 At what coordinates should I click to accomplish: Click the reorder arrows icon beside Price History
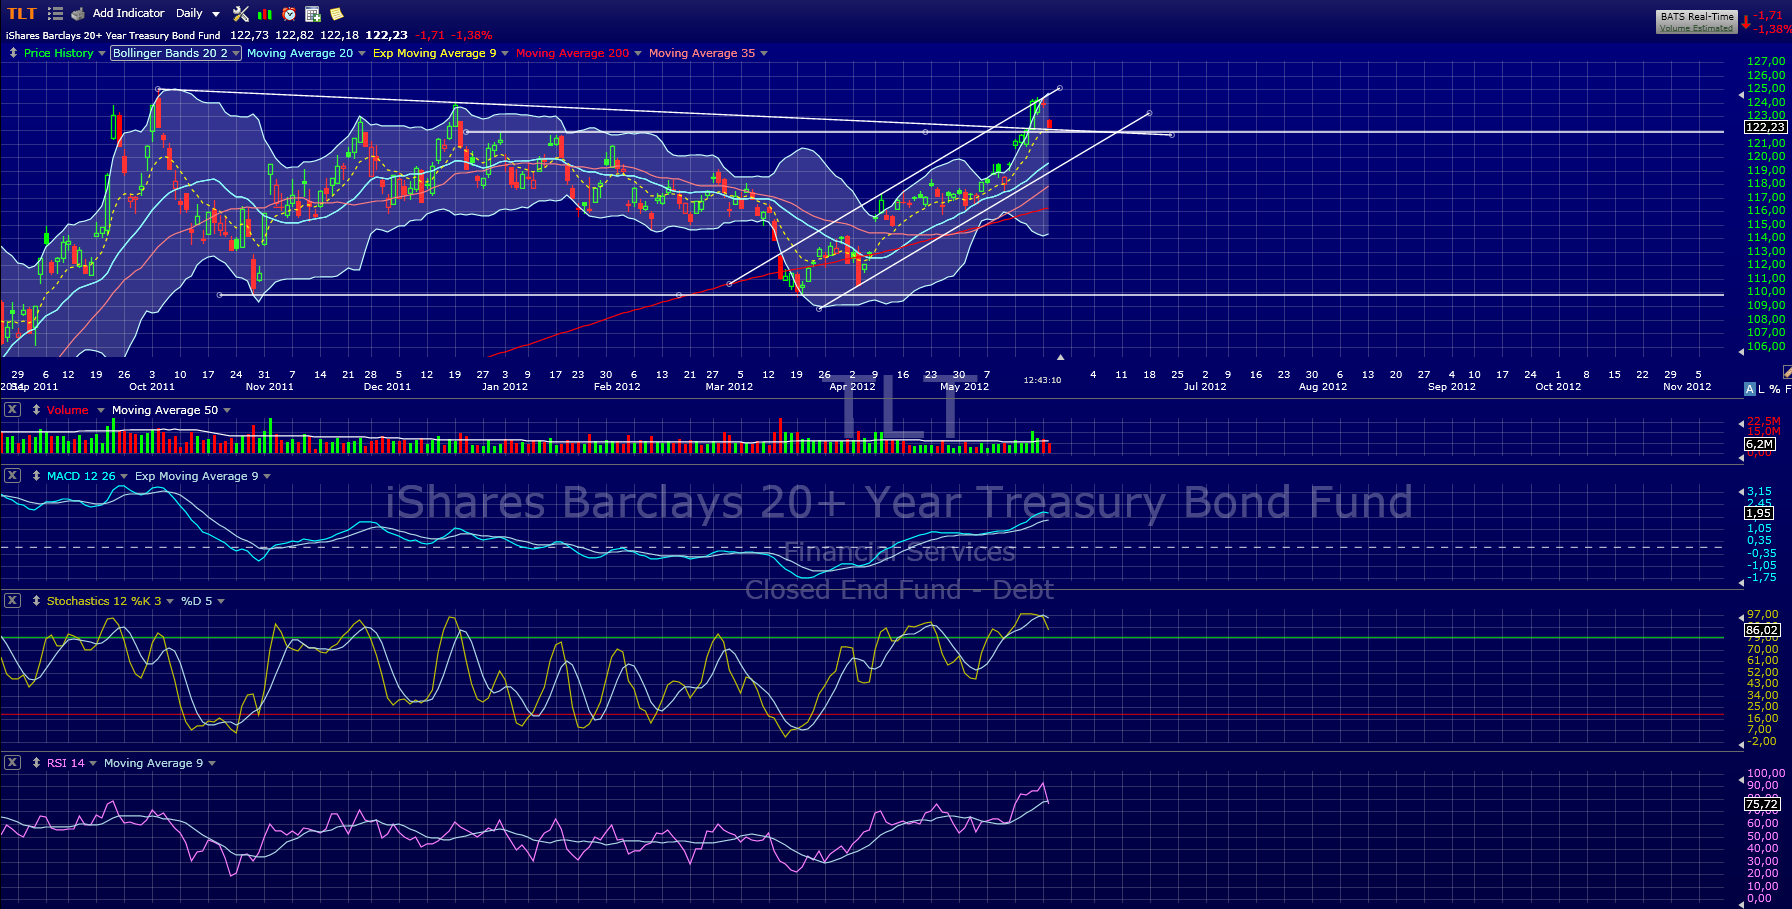(x=13, y=53)
